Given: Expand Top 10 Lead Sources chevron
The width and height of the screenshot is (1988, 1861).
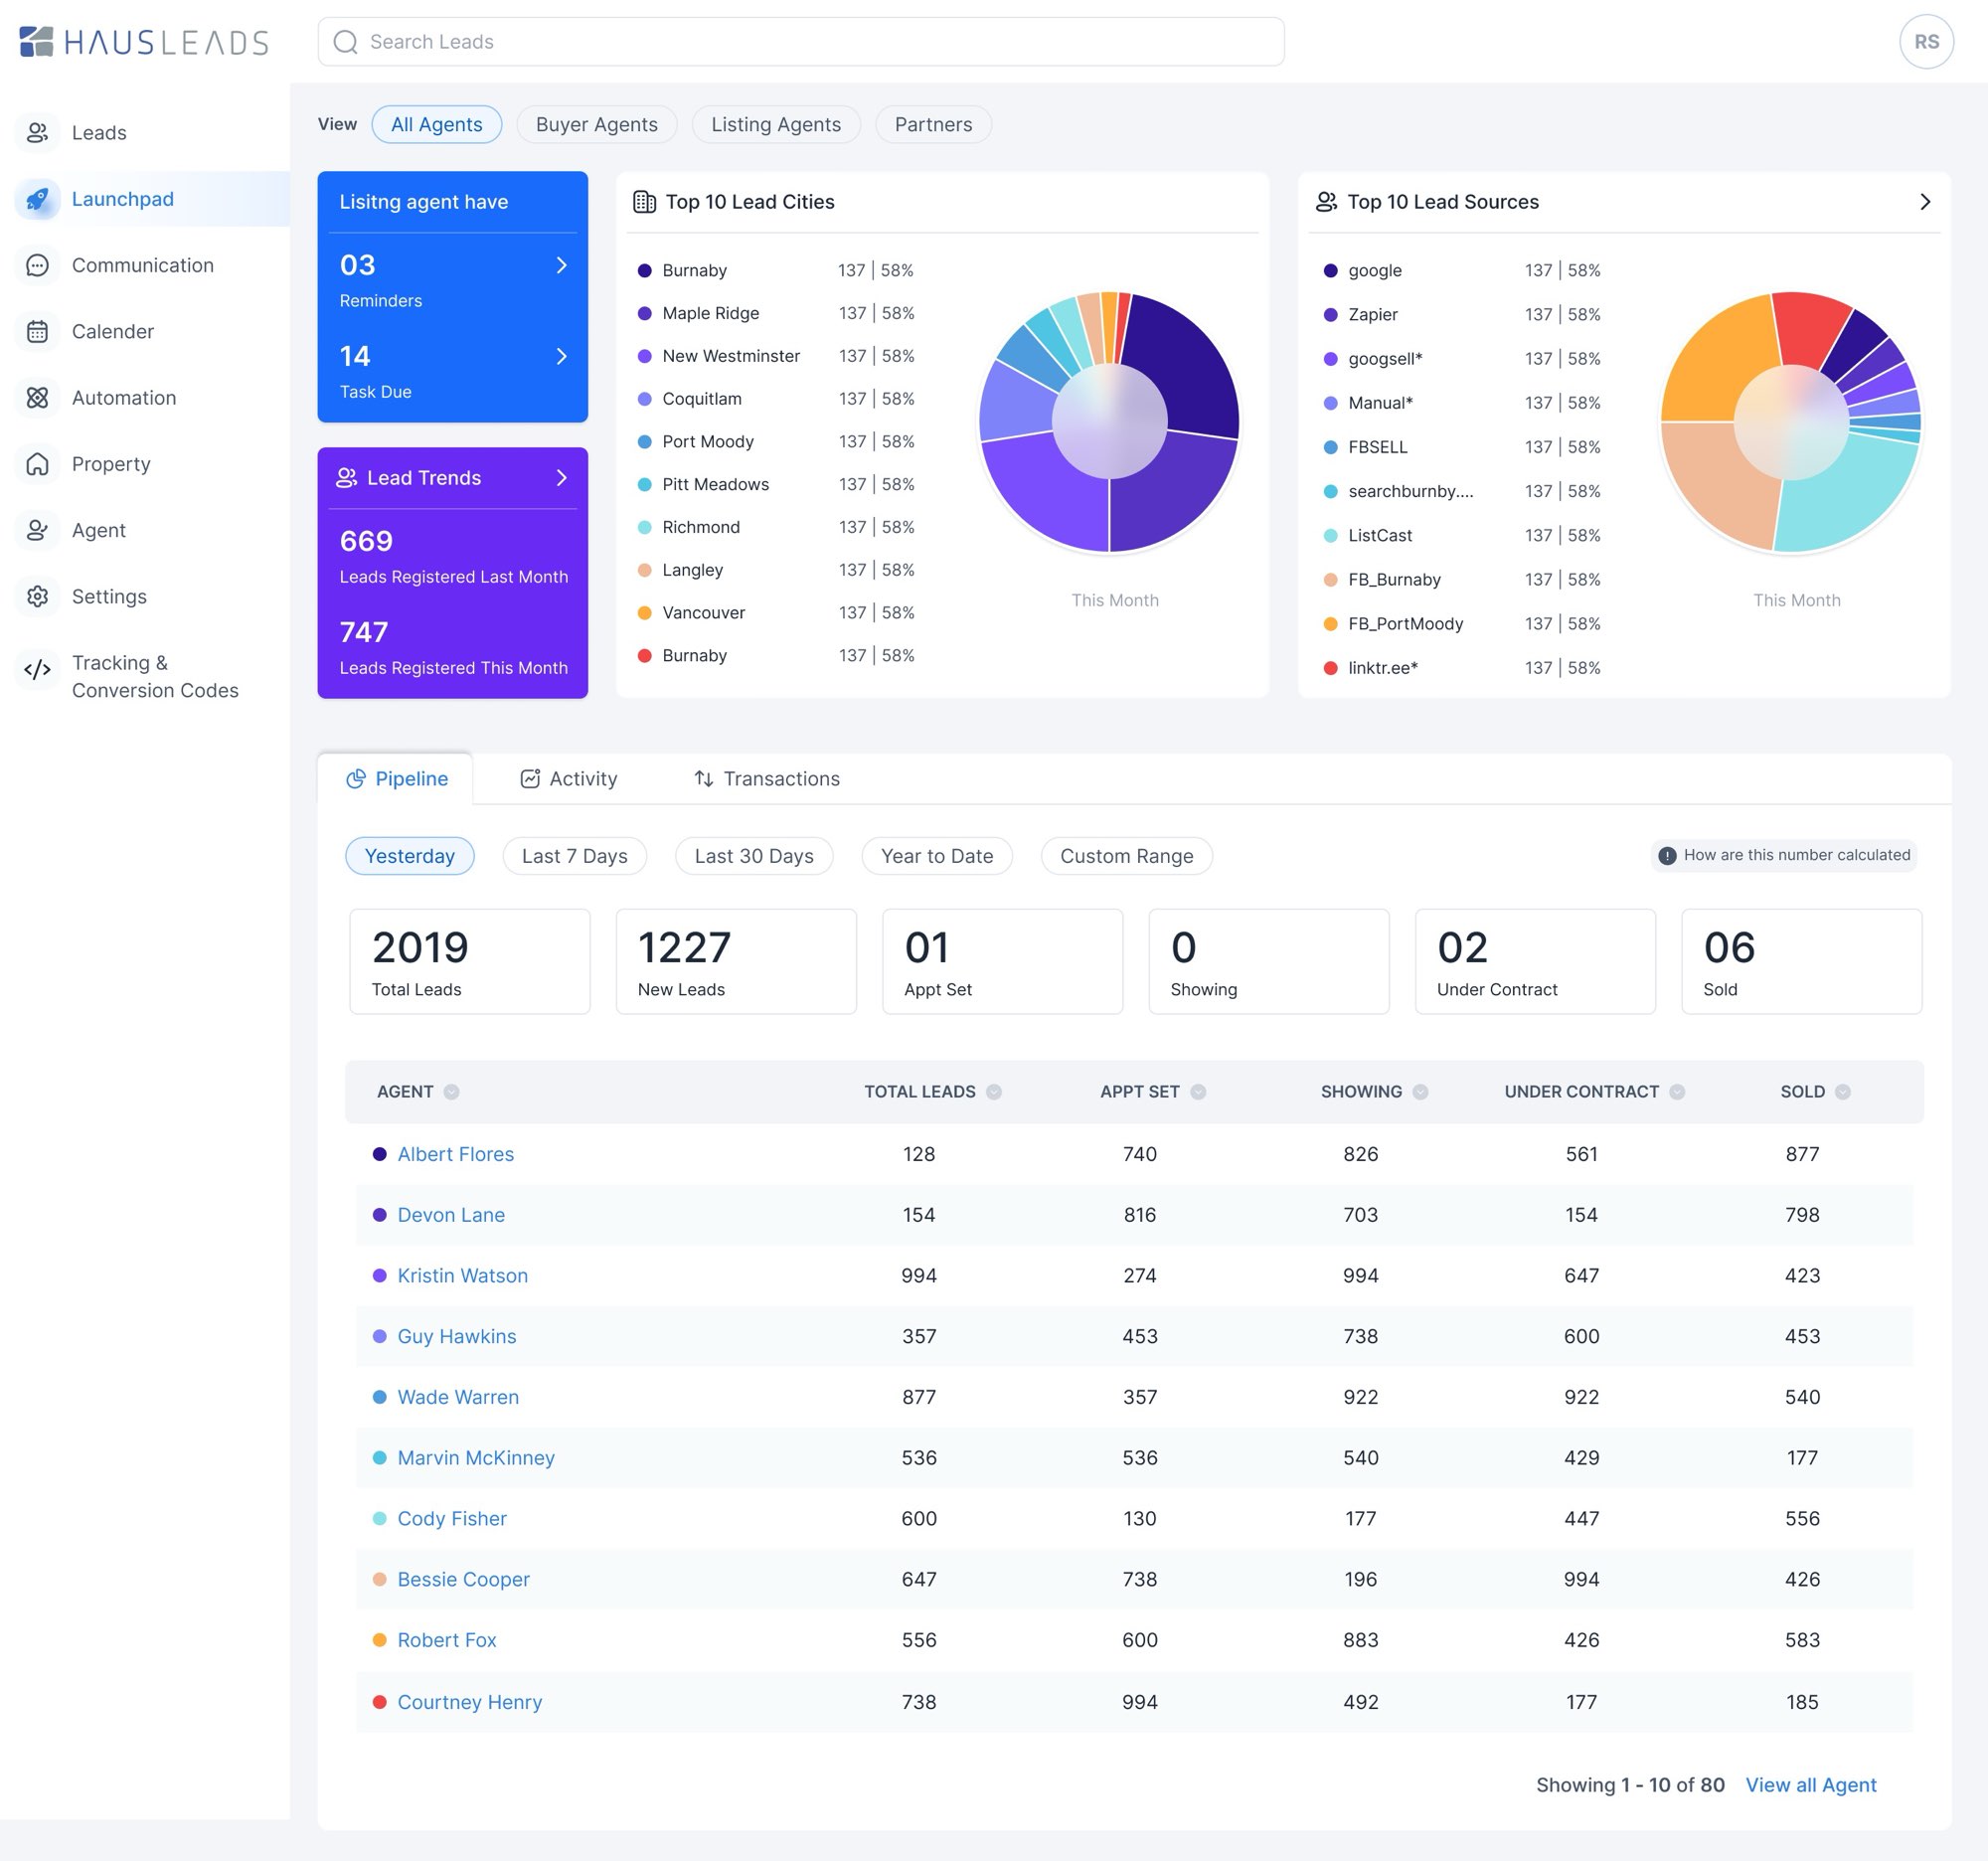Looking at the screenshot, I should [1925, 202].
